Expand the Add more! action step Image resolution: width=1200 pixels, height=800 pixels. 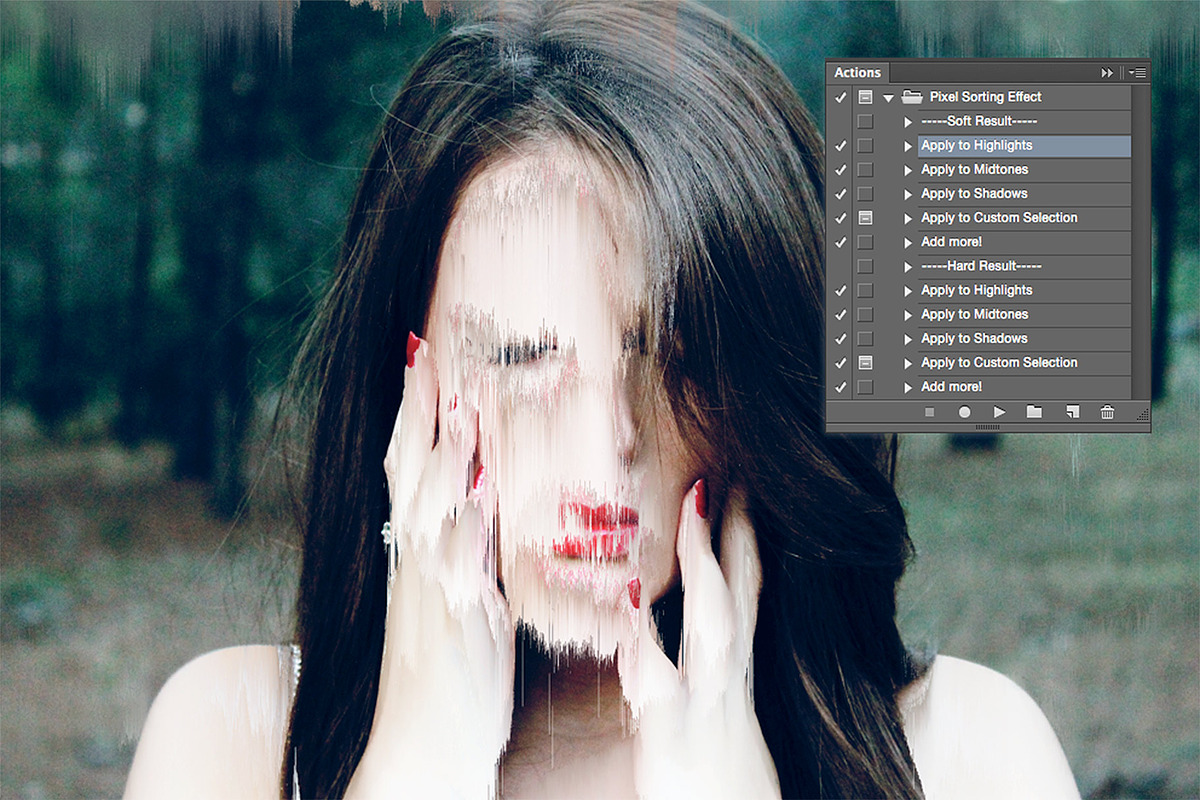click(907, 241)
